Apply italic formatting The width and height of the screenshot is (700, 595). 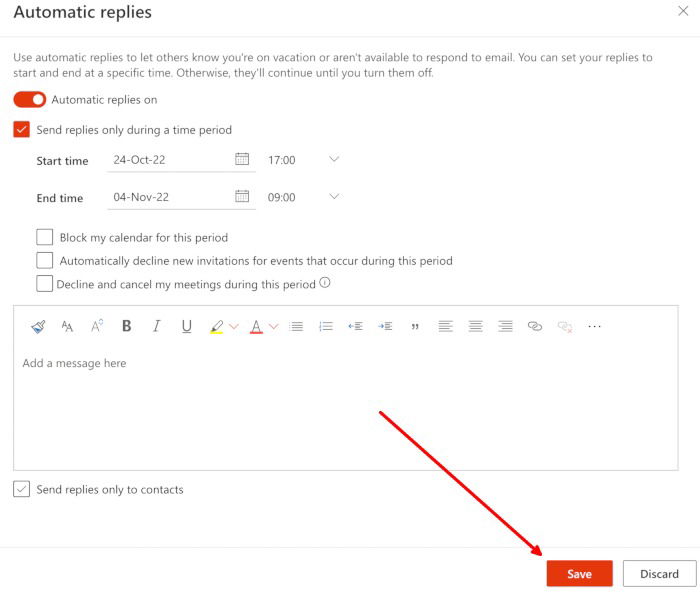pyautogui.click(x=156, y=326)
